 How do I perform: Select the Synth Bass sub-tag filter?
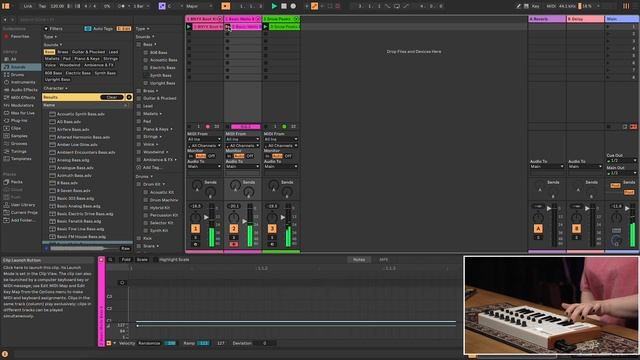[105, 73]
